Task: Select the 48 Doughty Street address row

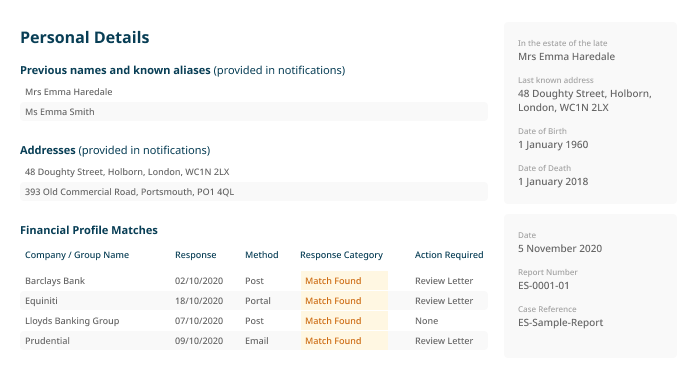Action: click(x=254, y=172)
